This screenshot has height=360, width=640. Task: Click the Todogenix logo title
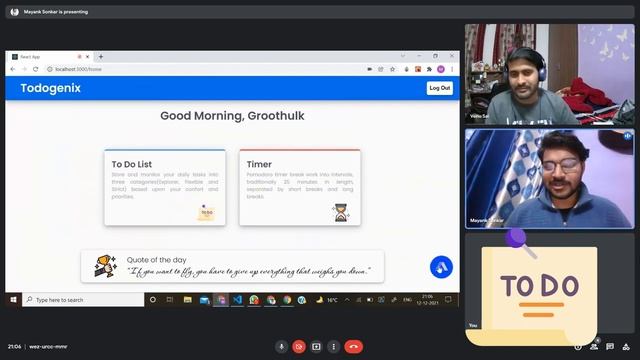point(51,88)
